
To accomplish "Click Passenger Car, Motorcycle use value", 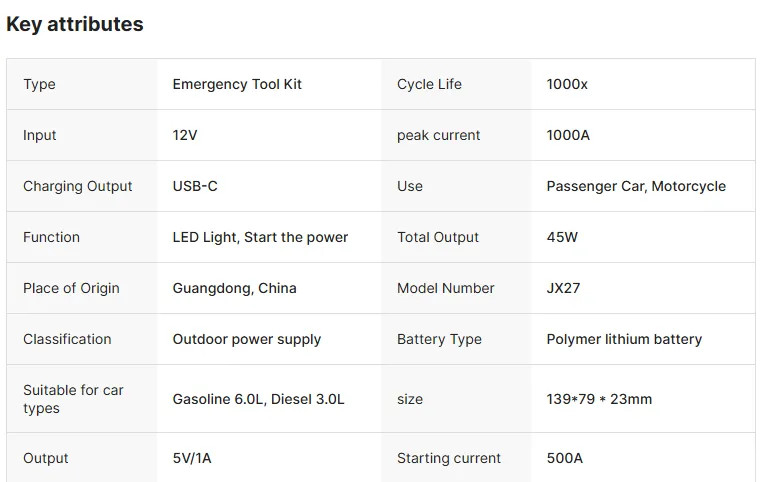I will pos(636,186).
